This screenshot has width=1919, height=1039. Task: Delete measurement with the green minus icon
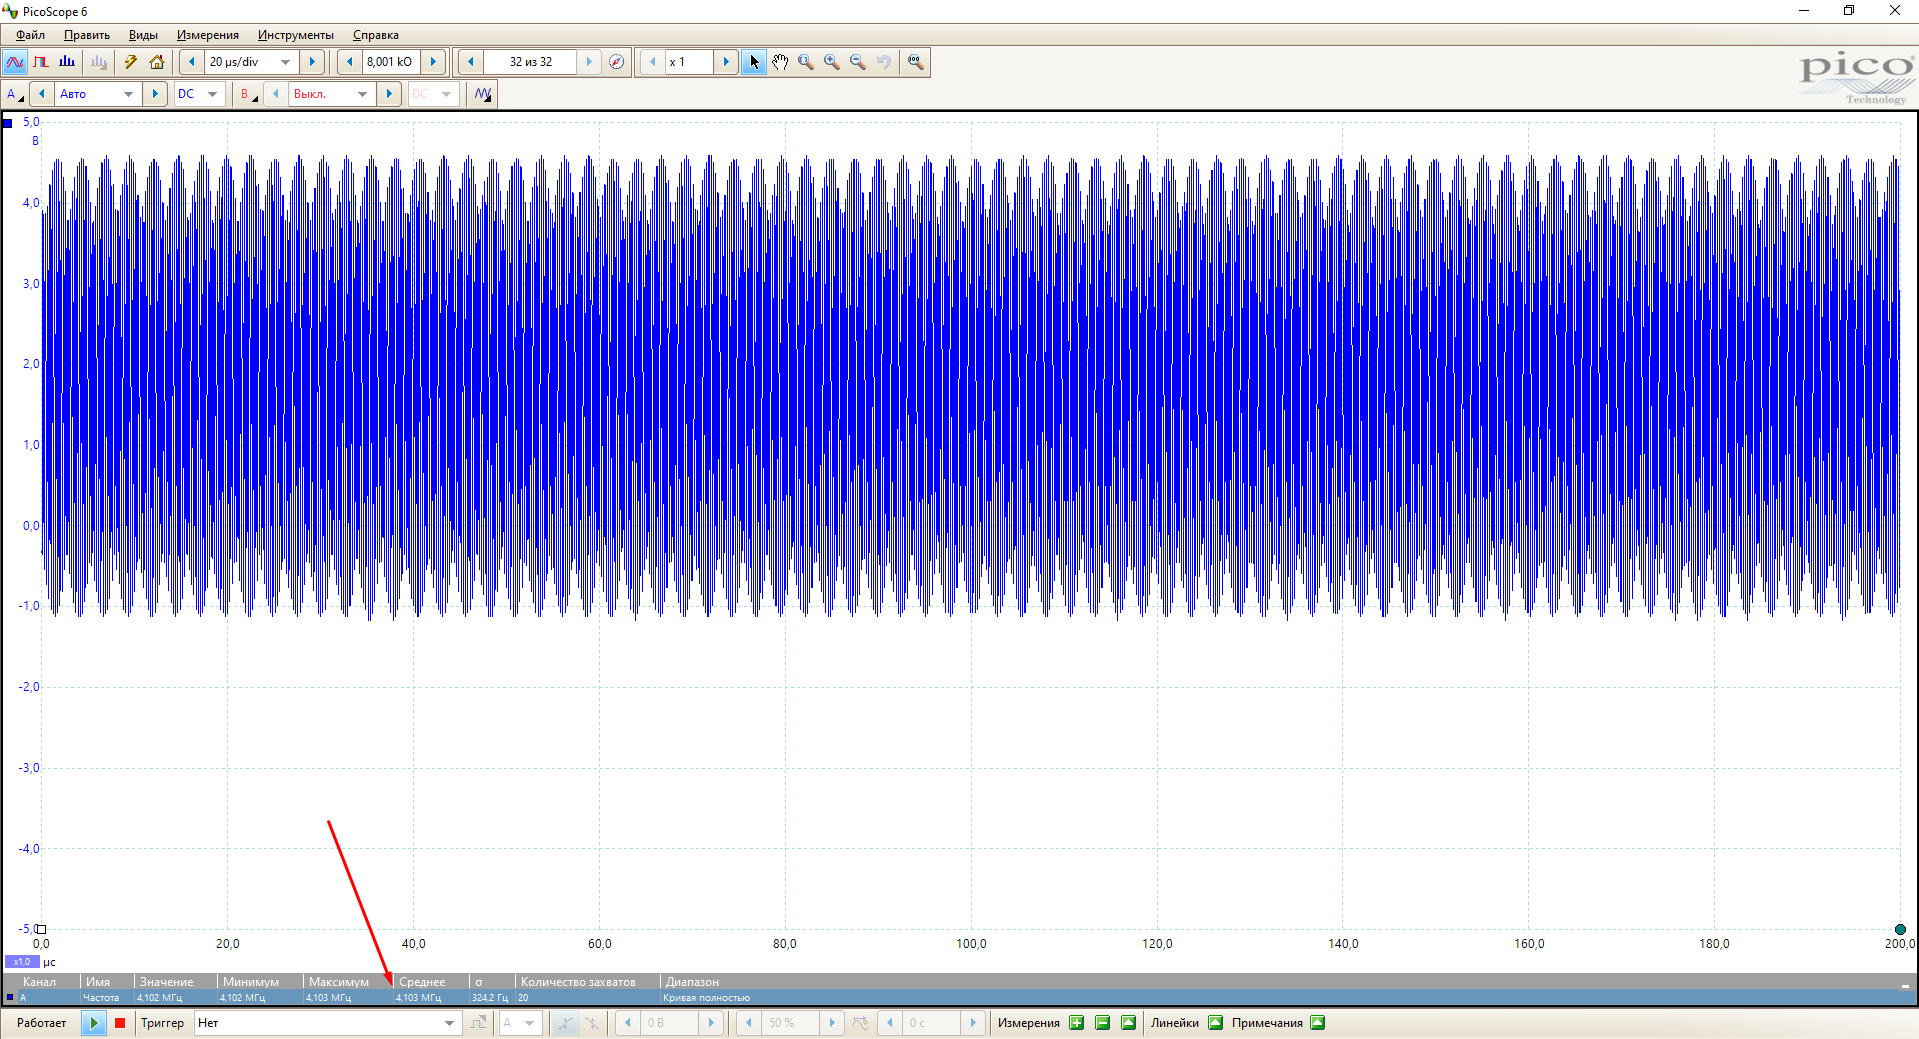[x=1103, y=1023]
